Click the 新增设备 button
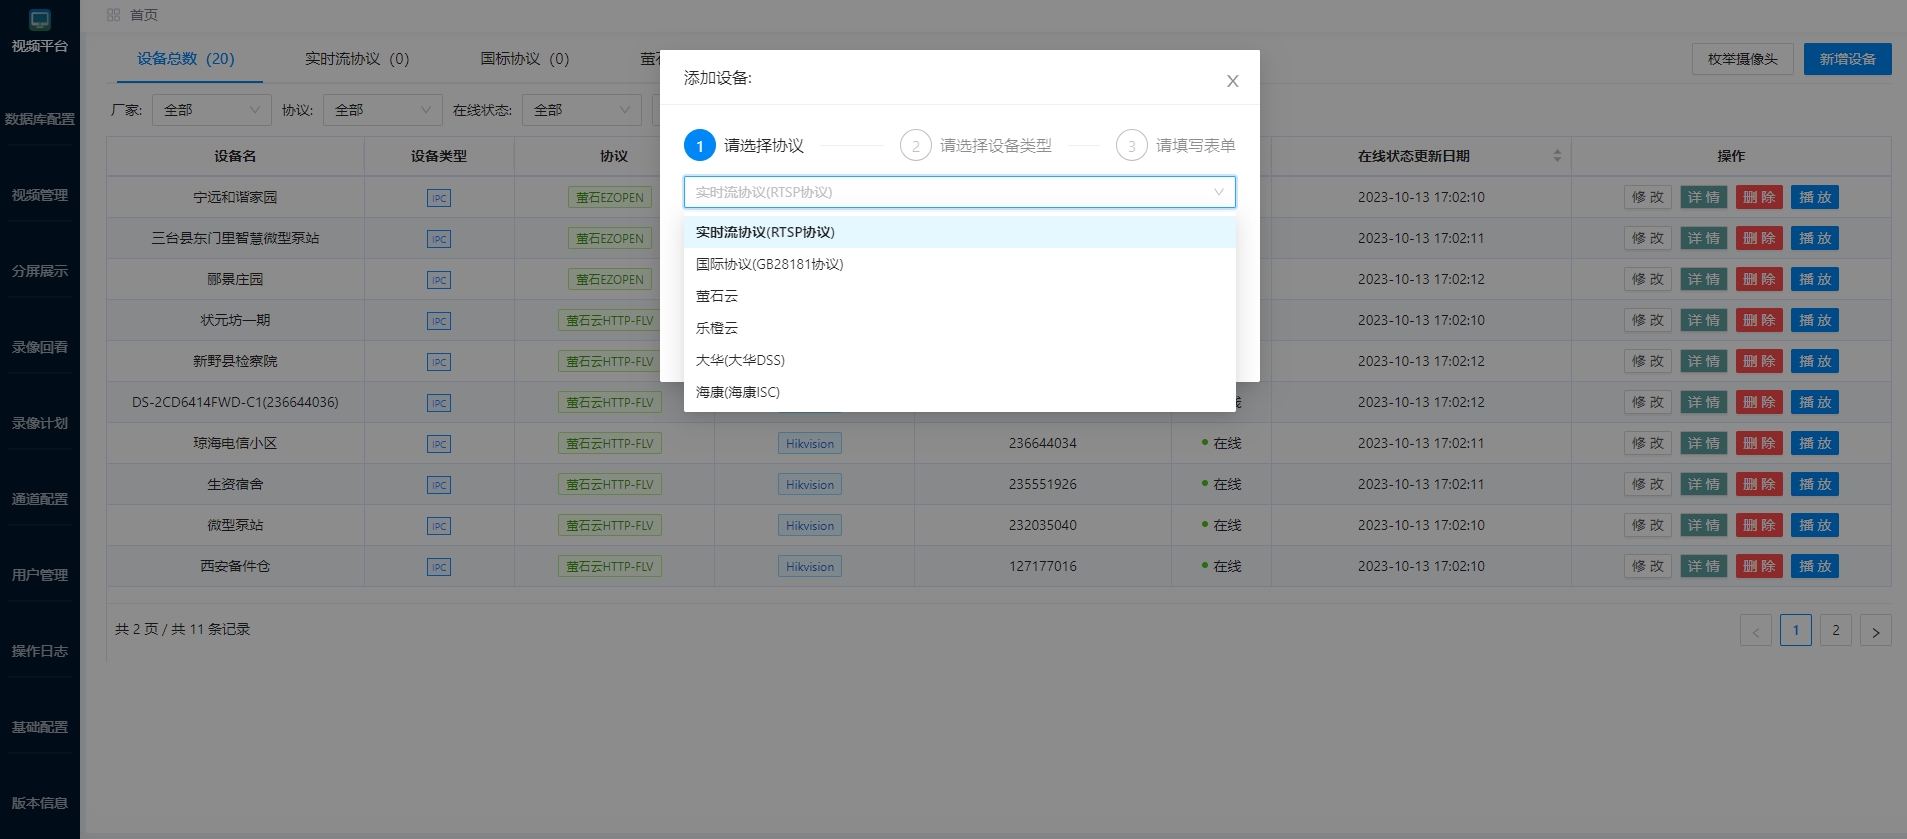 click(x=1848, y=59)
